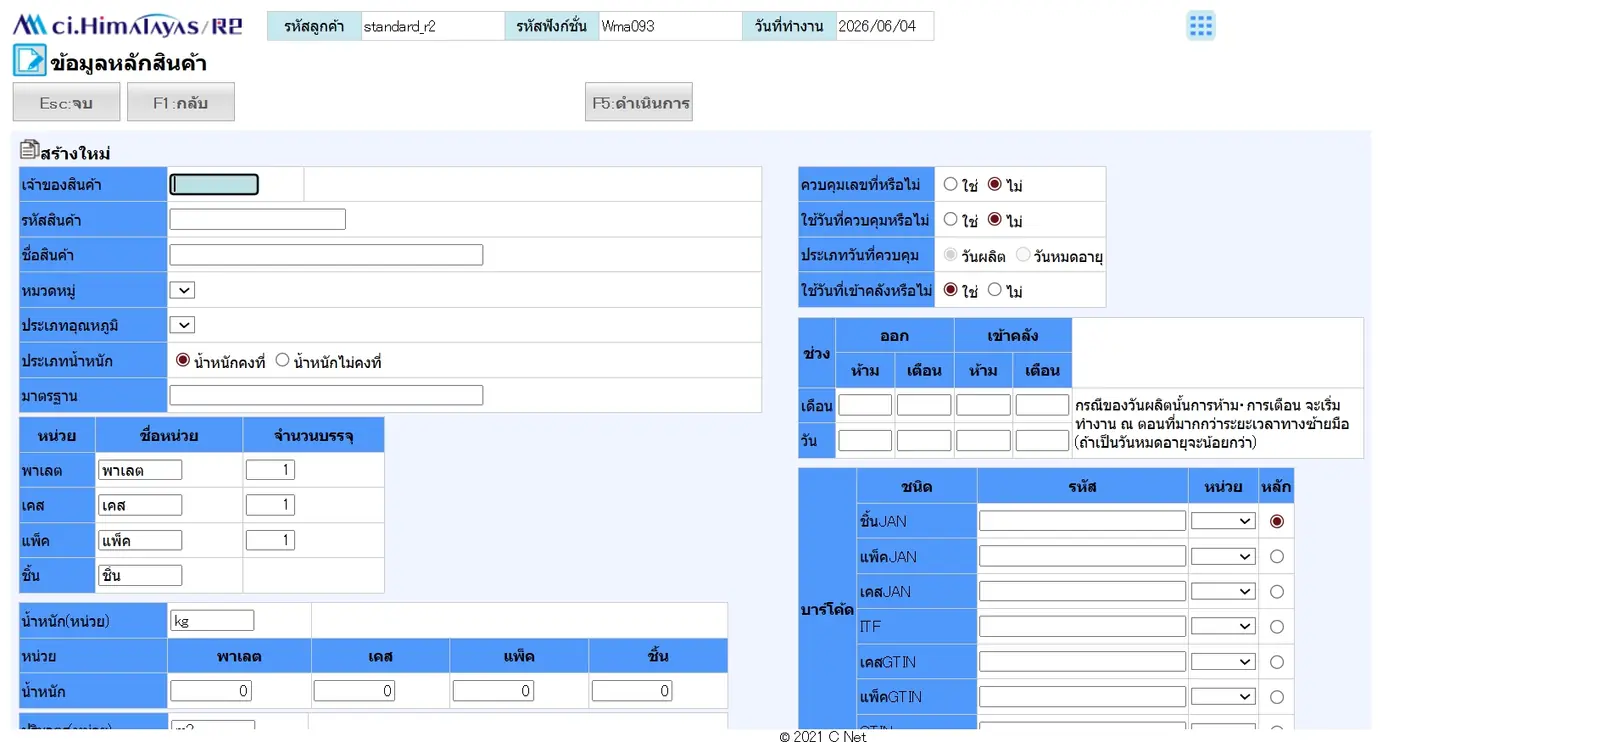Click the มาตรฐาน input field
The width and height of the screenshot is (1600, 742).
326,395
